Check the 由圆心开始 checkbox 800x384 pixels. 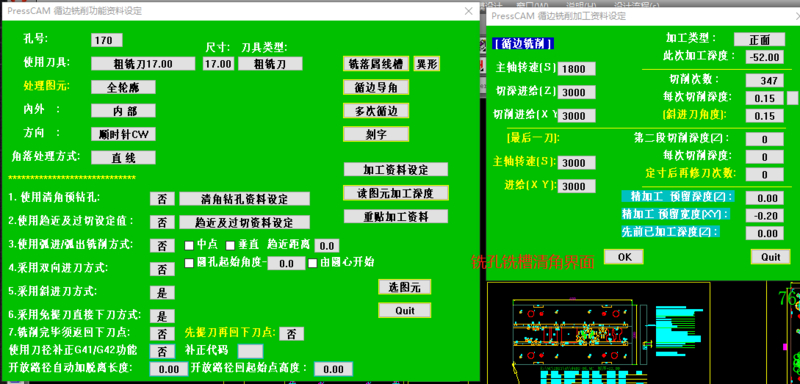point(313,263)
